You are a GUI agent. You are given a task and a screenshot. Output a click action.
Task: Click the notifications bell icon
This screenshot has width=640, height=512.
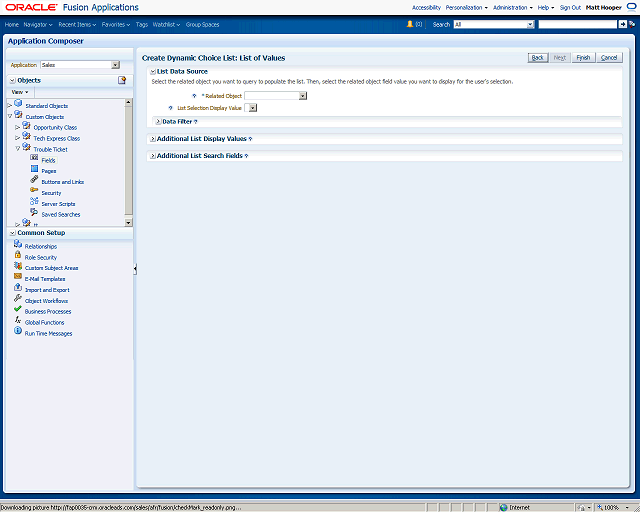coord(410,24)
